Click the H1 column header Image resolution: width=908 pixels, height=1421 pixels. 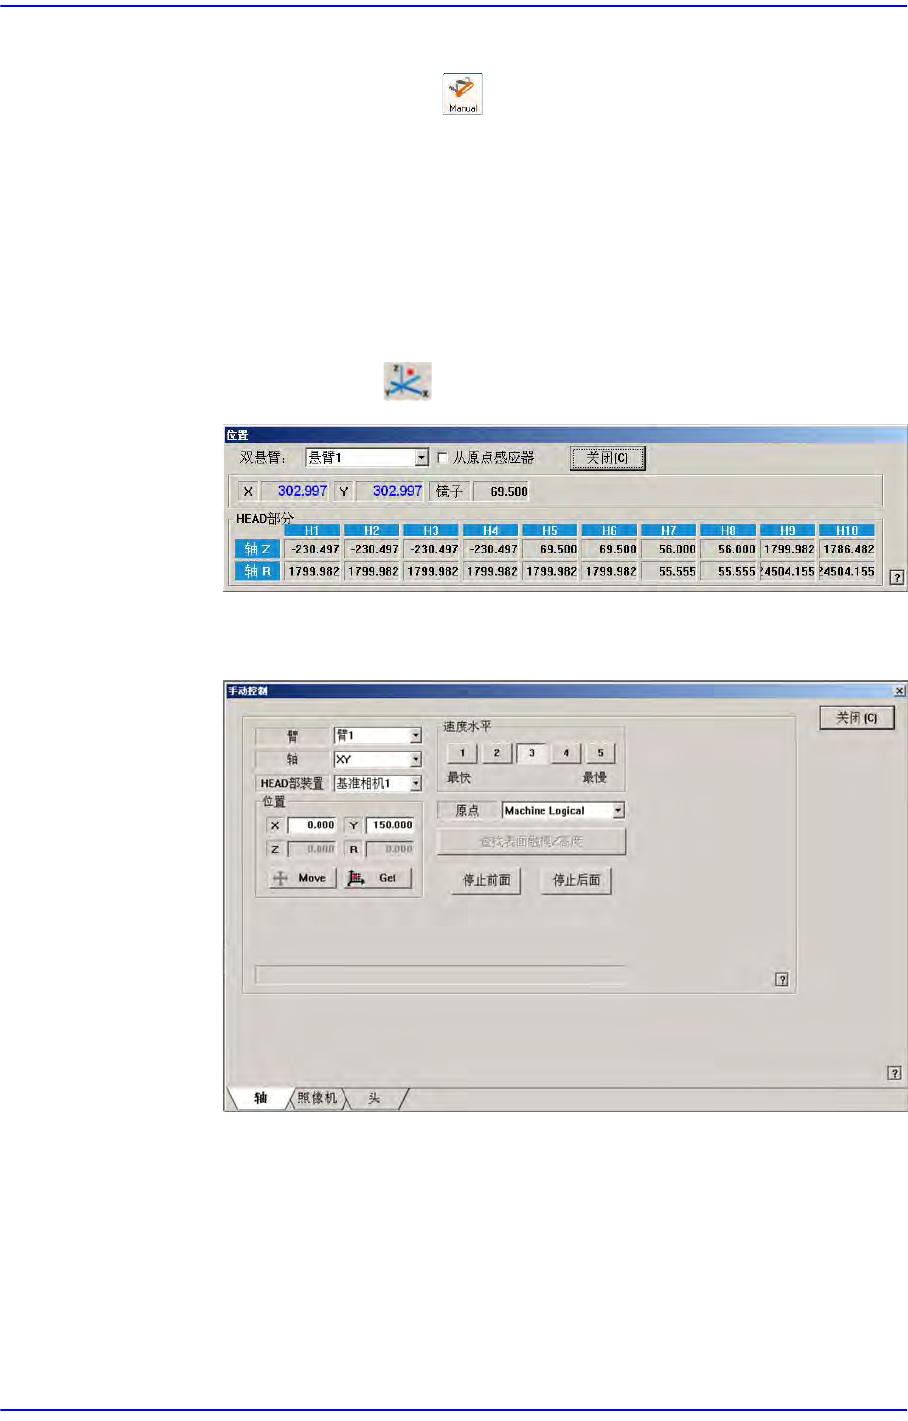[312, 530]
